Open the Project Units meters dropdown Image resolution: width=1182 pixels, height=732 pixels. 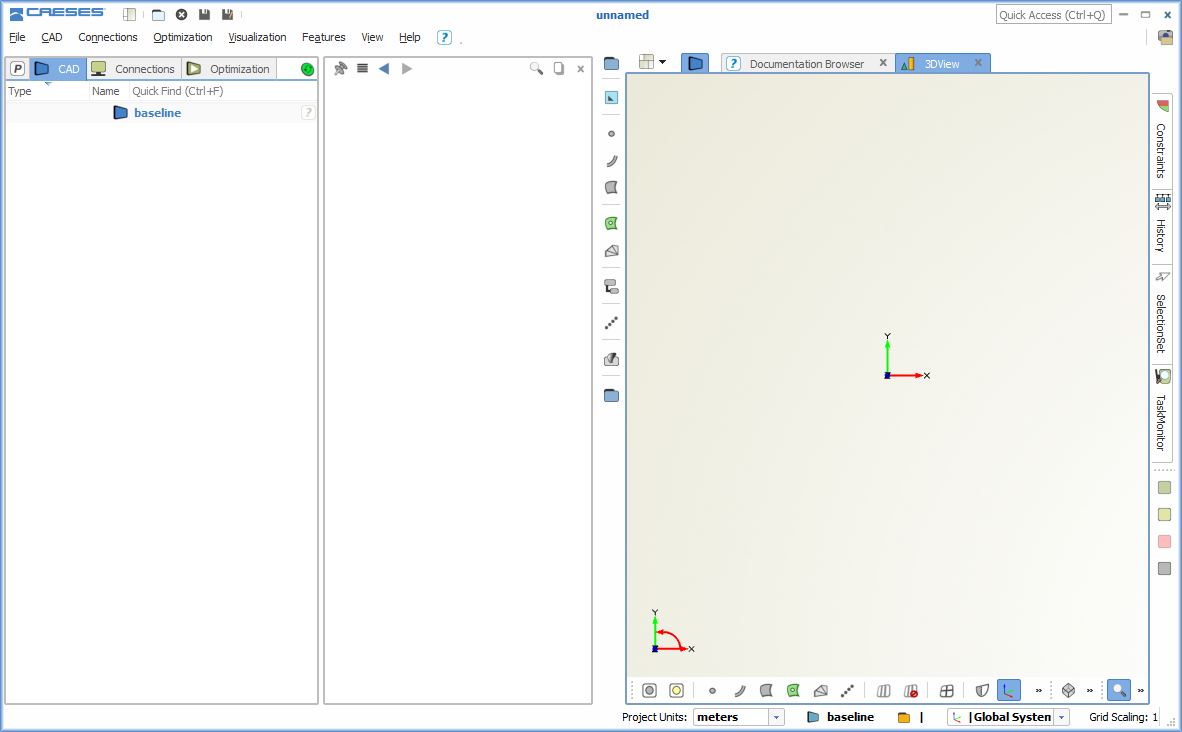click(x=776, y=717)
